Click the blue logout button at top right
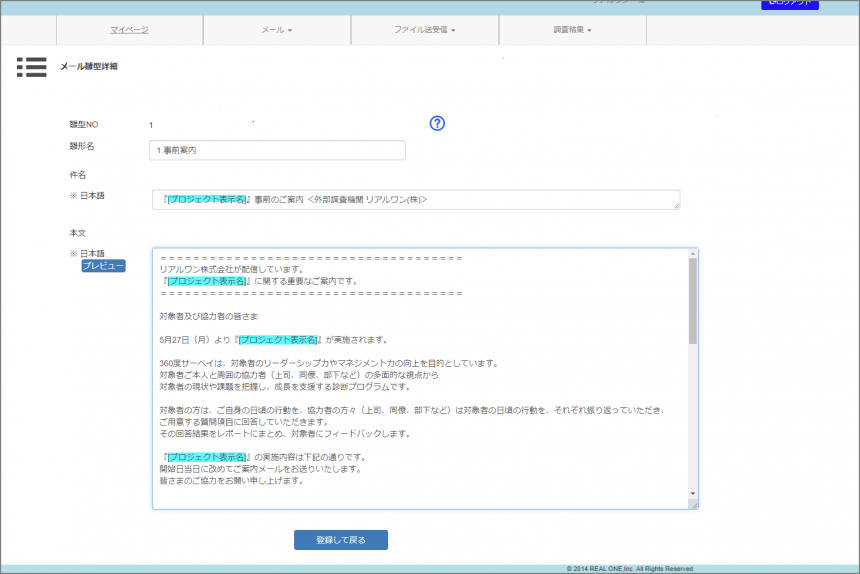This screenshot has height=574, width=860. click(789, 4)
